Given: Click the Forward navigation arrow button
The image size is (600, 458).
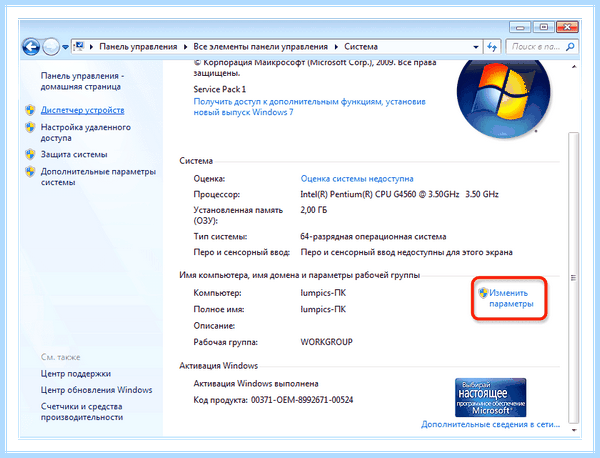Looking at the screenshot, I should click(x=51, y=47).
